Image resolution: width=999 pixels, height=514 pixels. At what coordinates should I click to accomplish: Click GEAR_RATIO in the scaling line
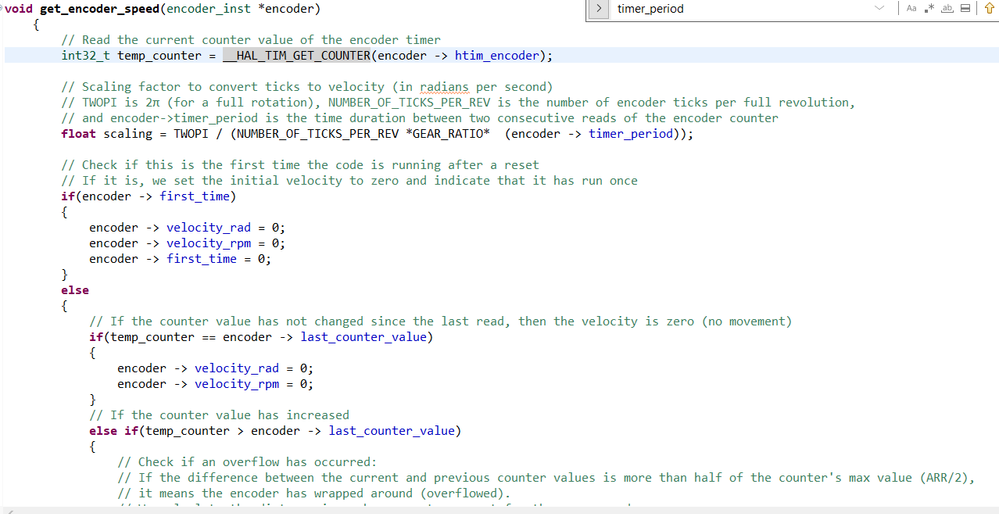[447, 134]
